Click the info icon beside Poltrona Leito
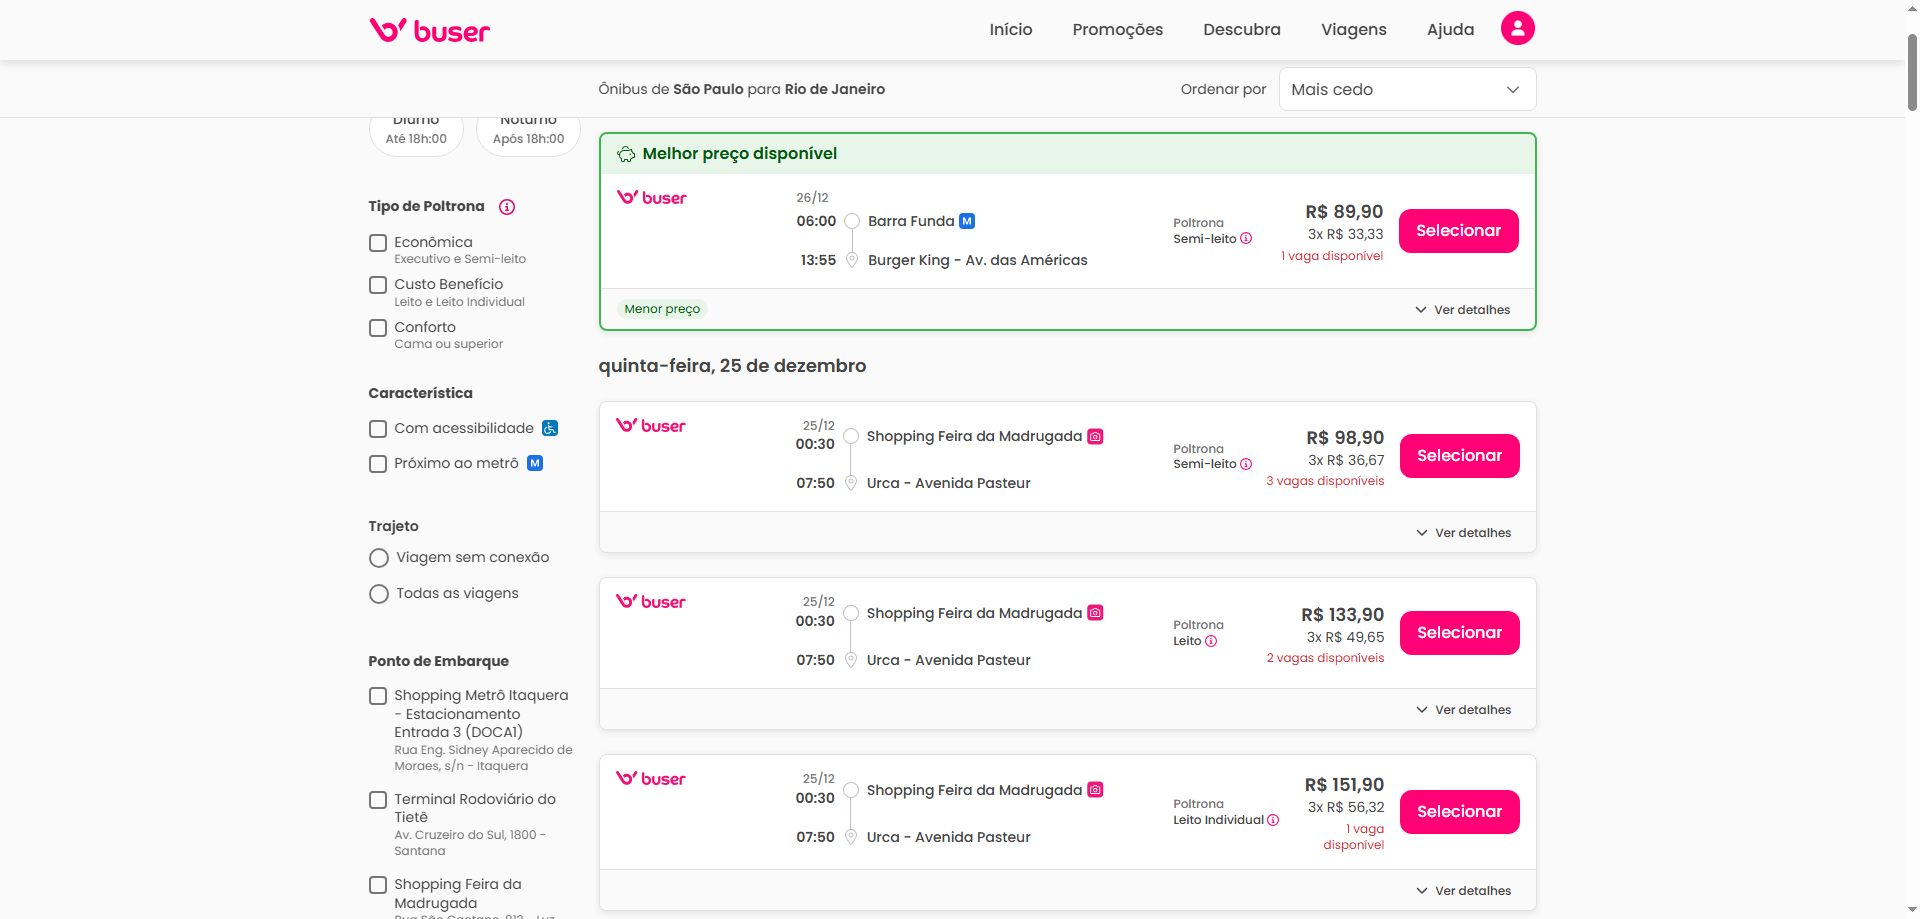Viewport: 1920px width, 919px height. (x=1211, y=641)
